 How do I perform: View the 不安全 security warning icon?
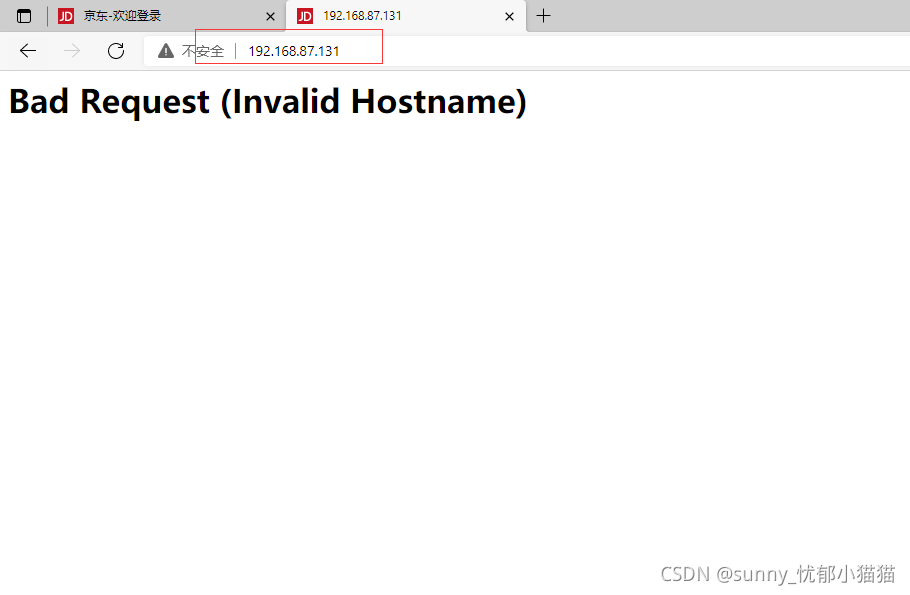166,51
